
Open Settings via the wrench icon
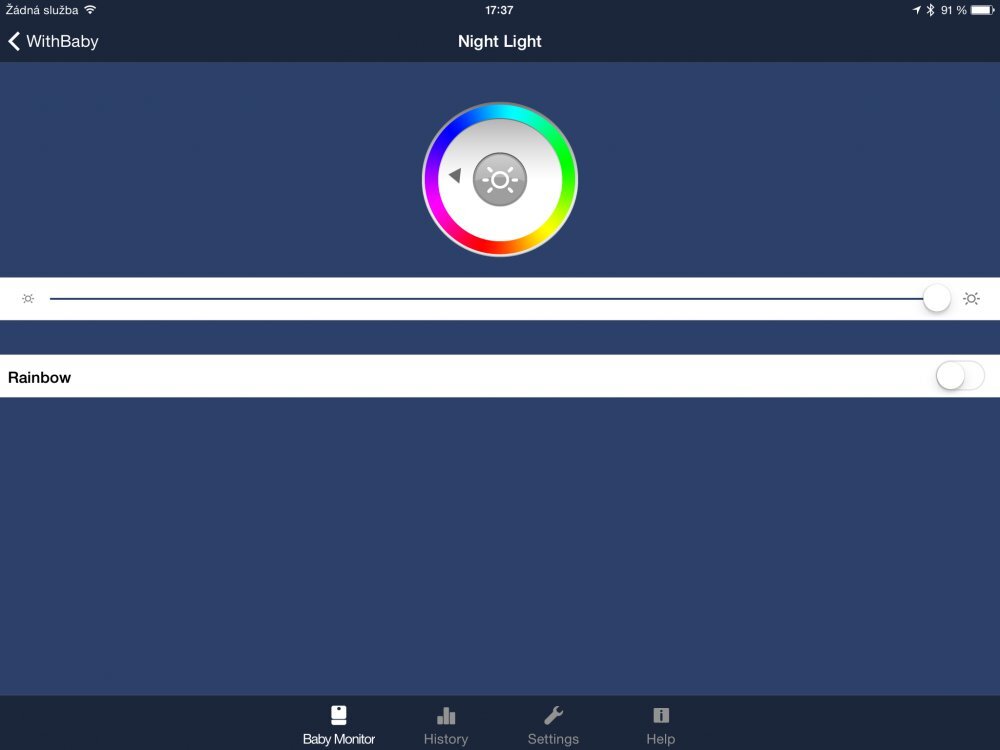(553, 714)
